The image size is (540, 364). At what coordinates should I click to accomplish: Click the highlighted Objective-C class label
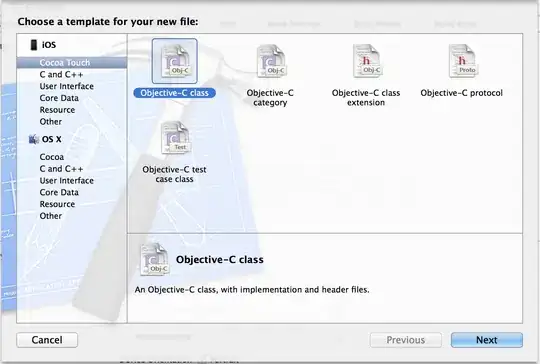175,93
